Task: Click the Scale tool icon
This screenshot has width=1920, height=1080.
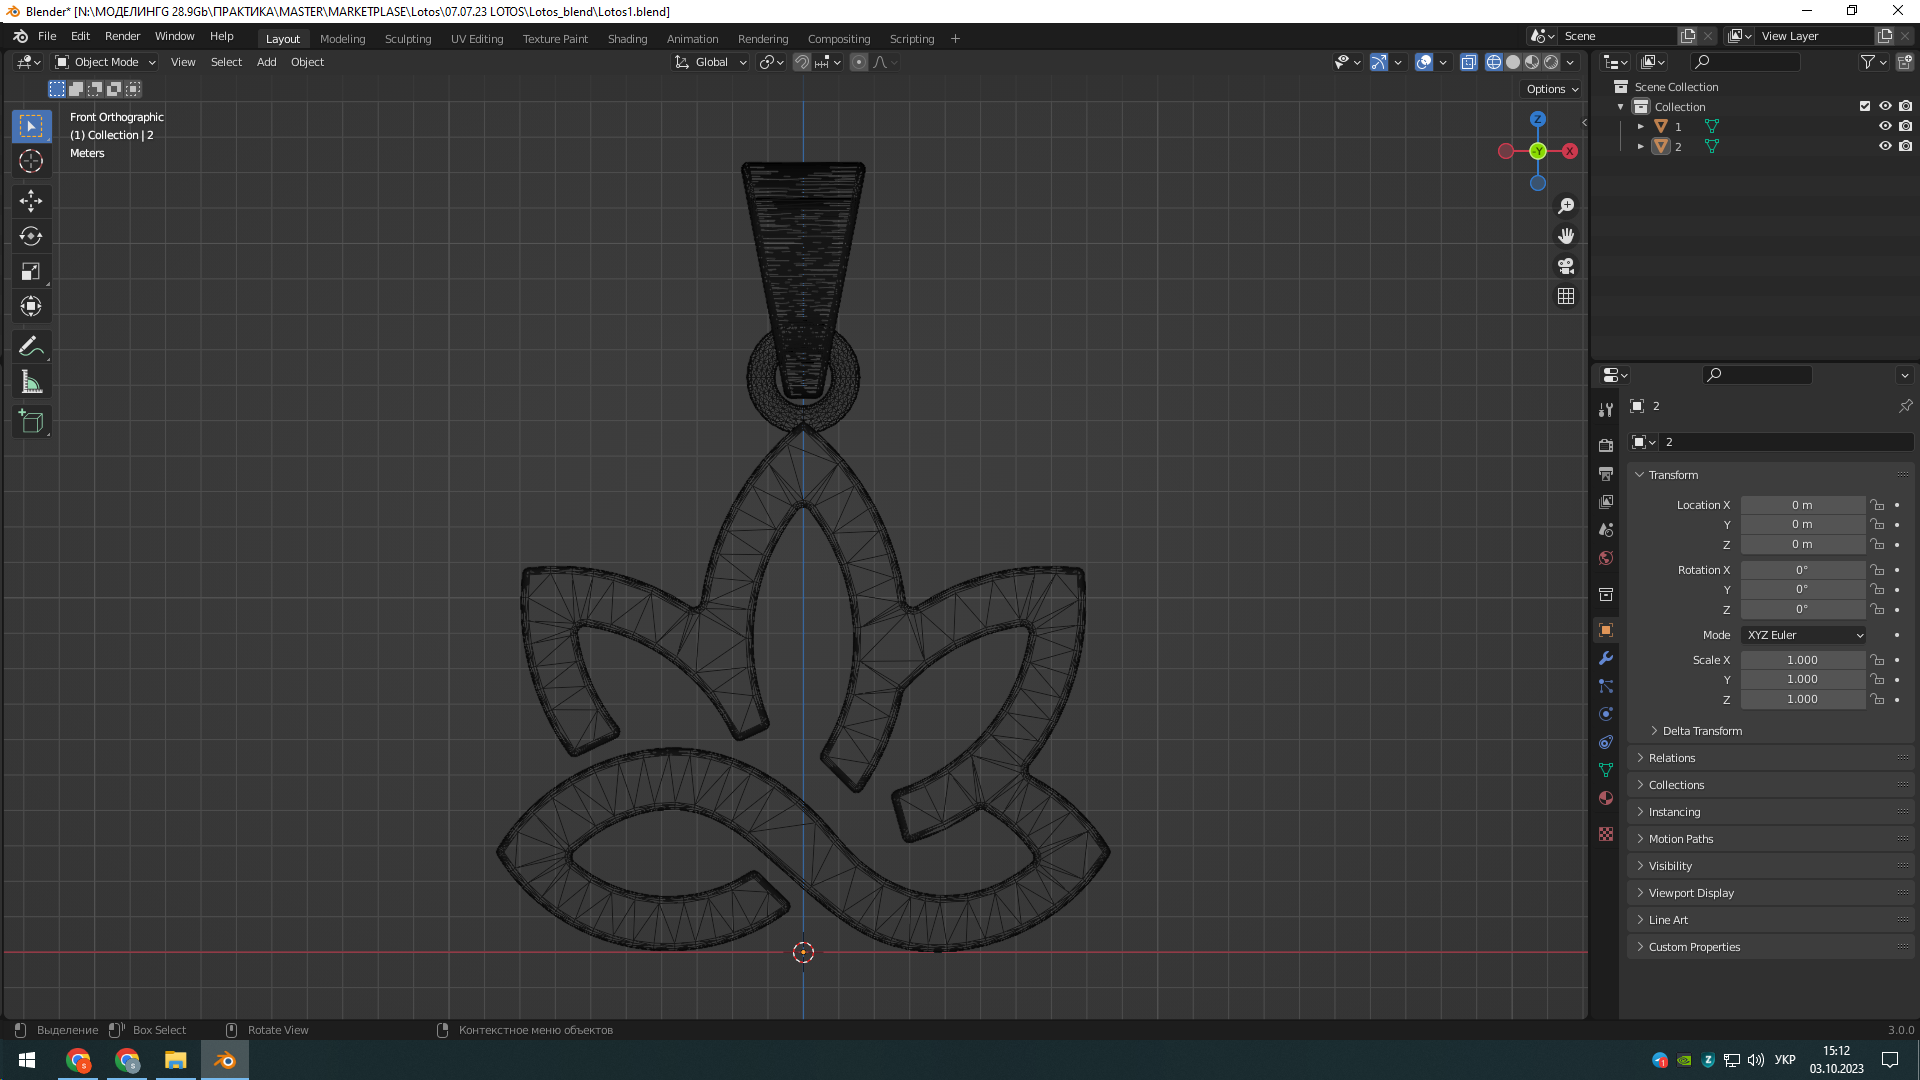Action: 30,272
